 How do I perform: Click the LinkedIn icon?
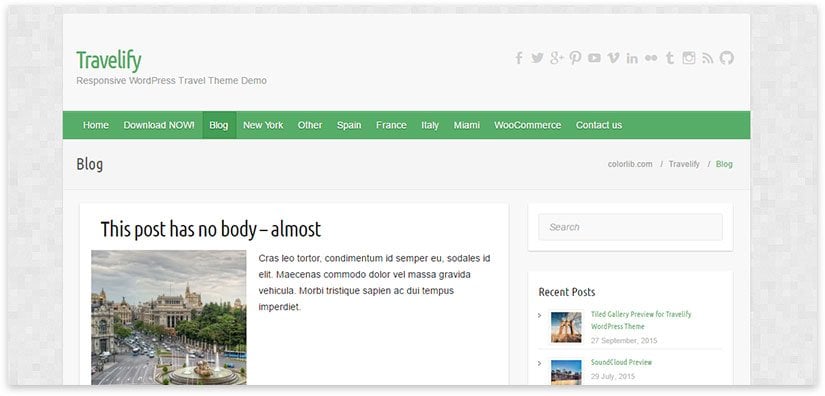coord(632,58)
